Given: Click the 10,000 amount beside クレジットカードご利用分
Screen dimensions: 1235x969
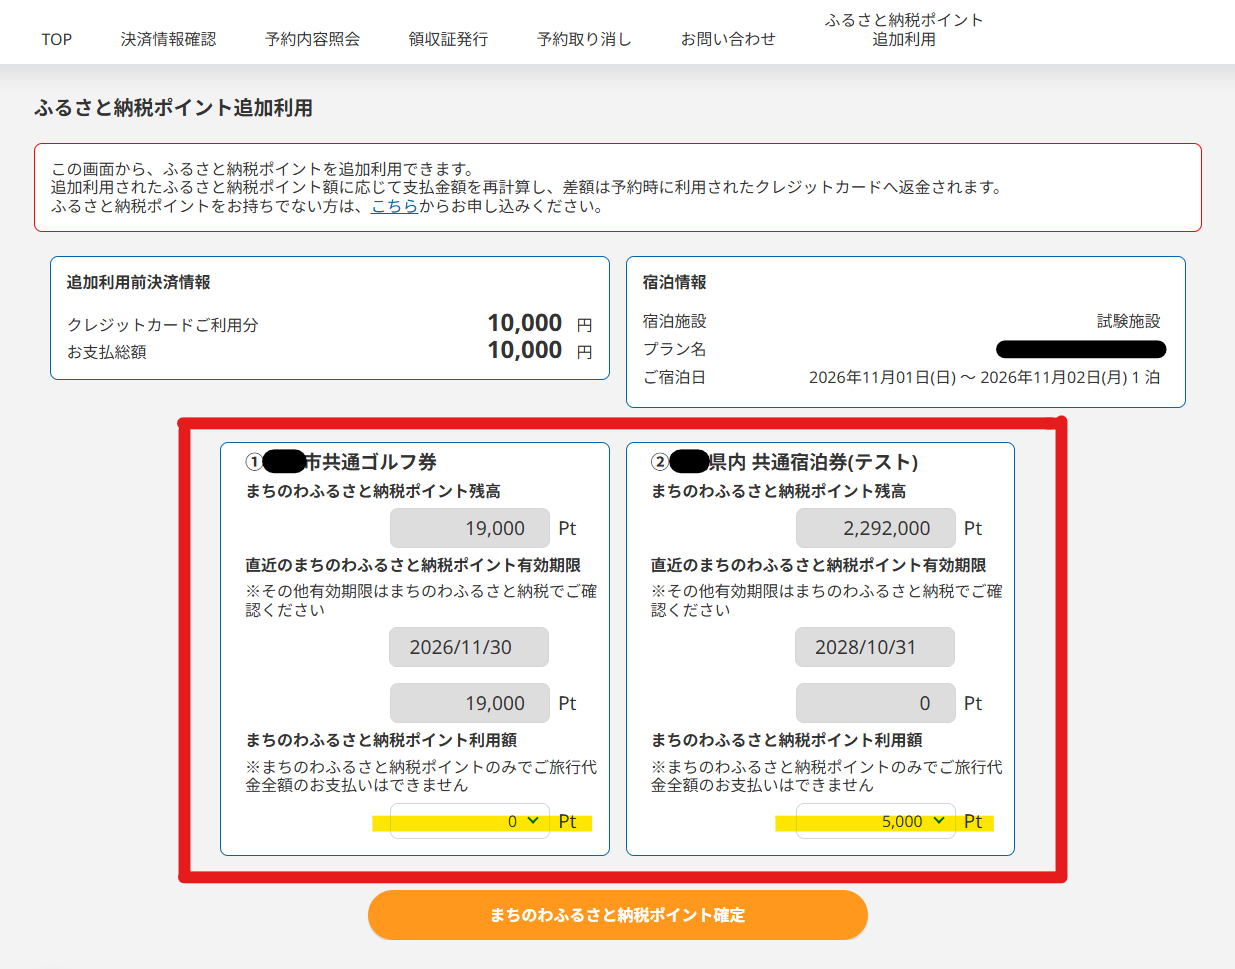Looking at the screenshot, I should (525, 323).
